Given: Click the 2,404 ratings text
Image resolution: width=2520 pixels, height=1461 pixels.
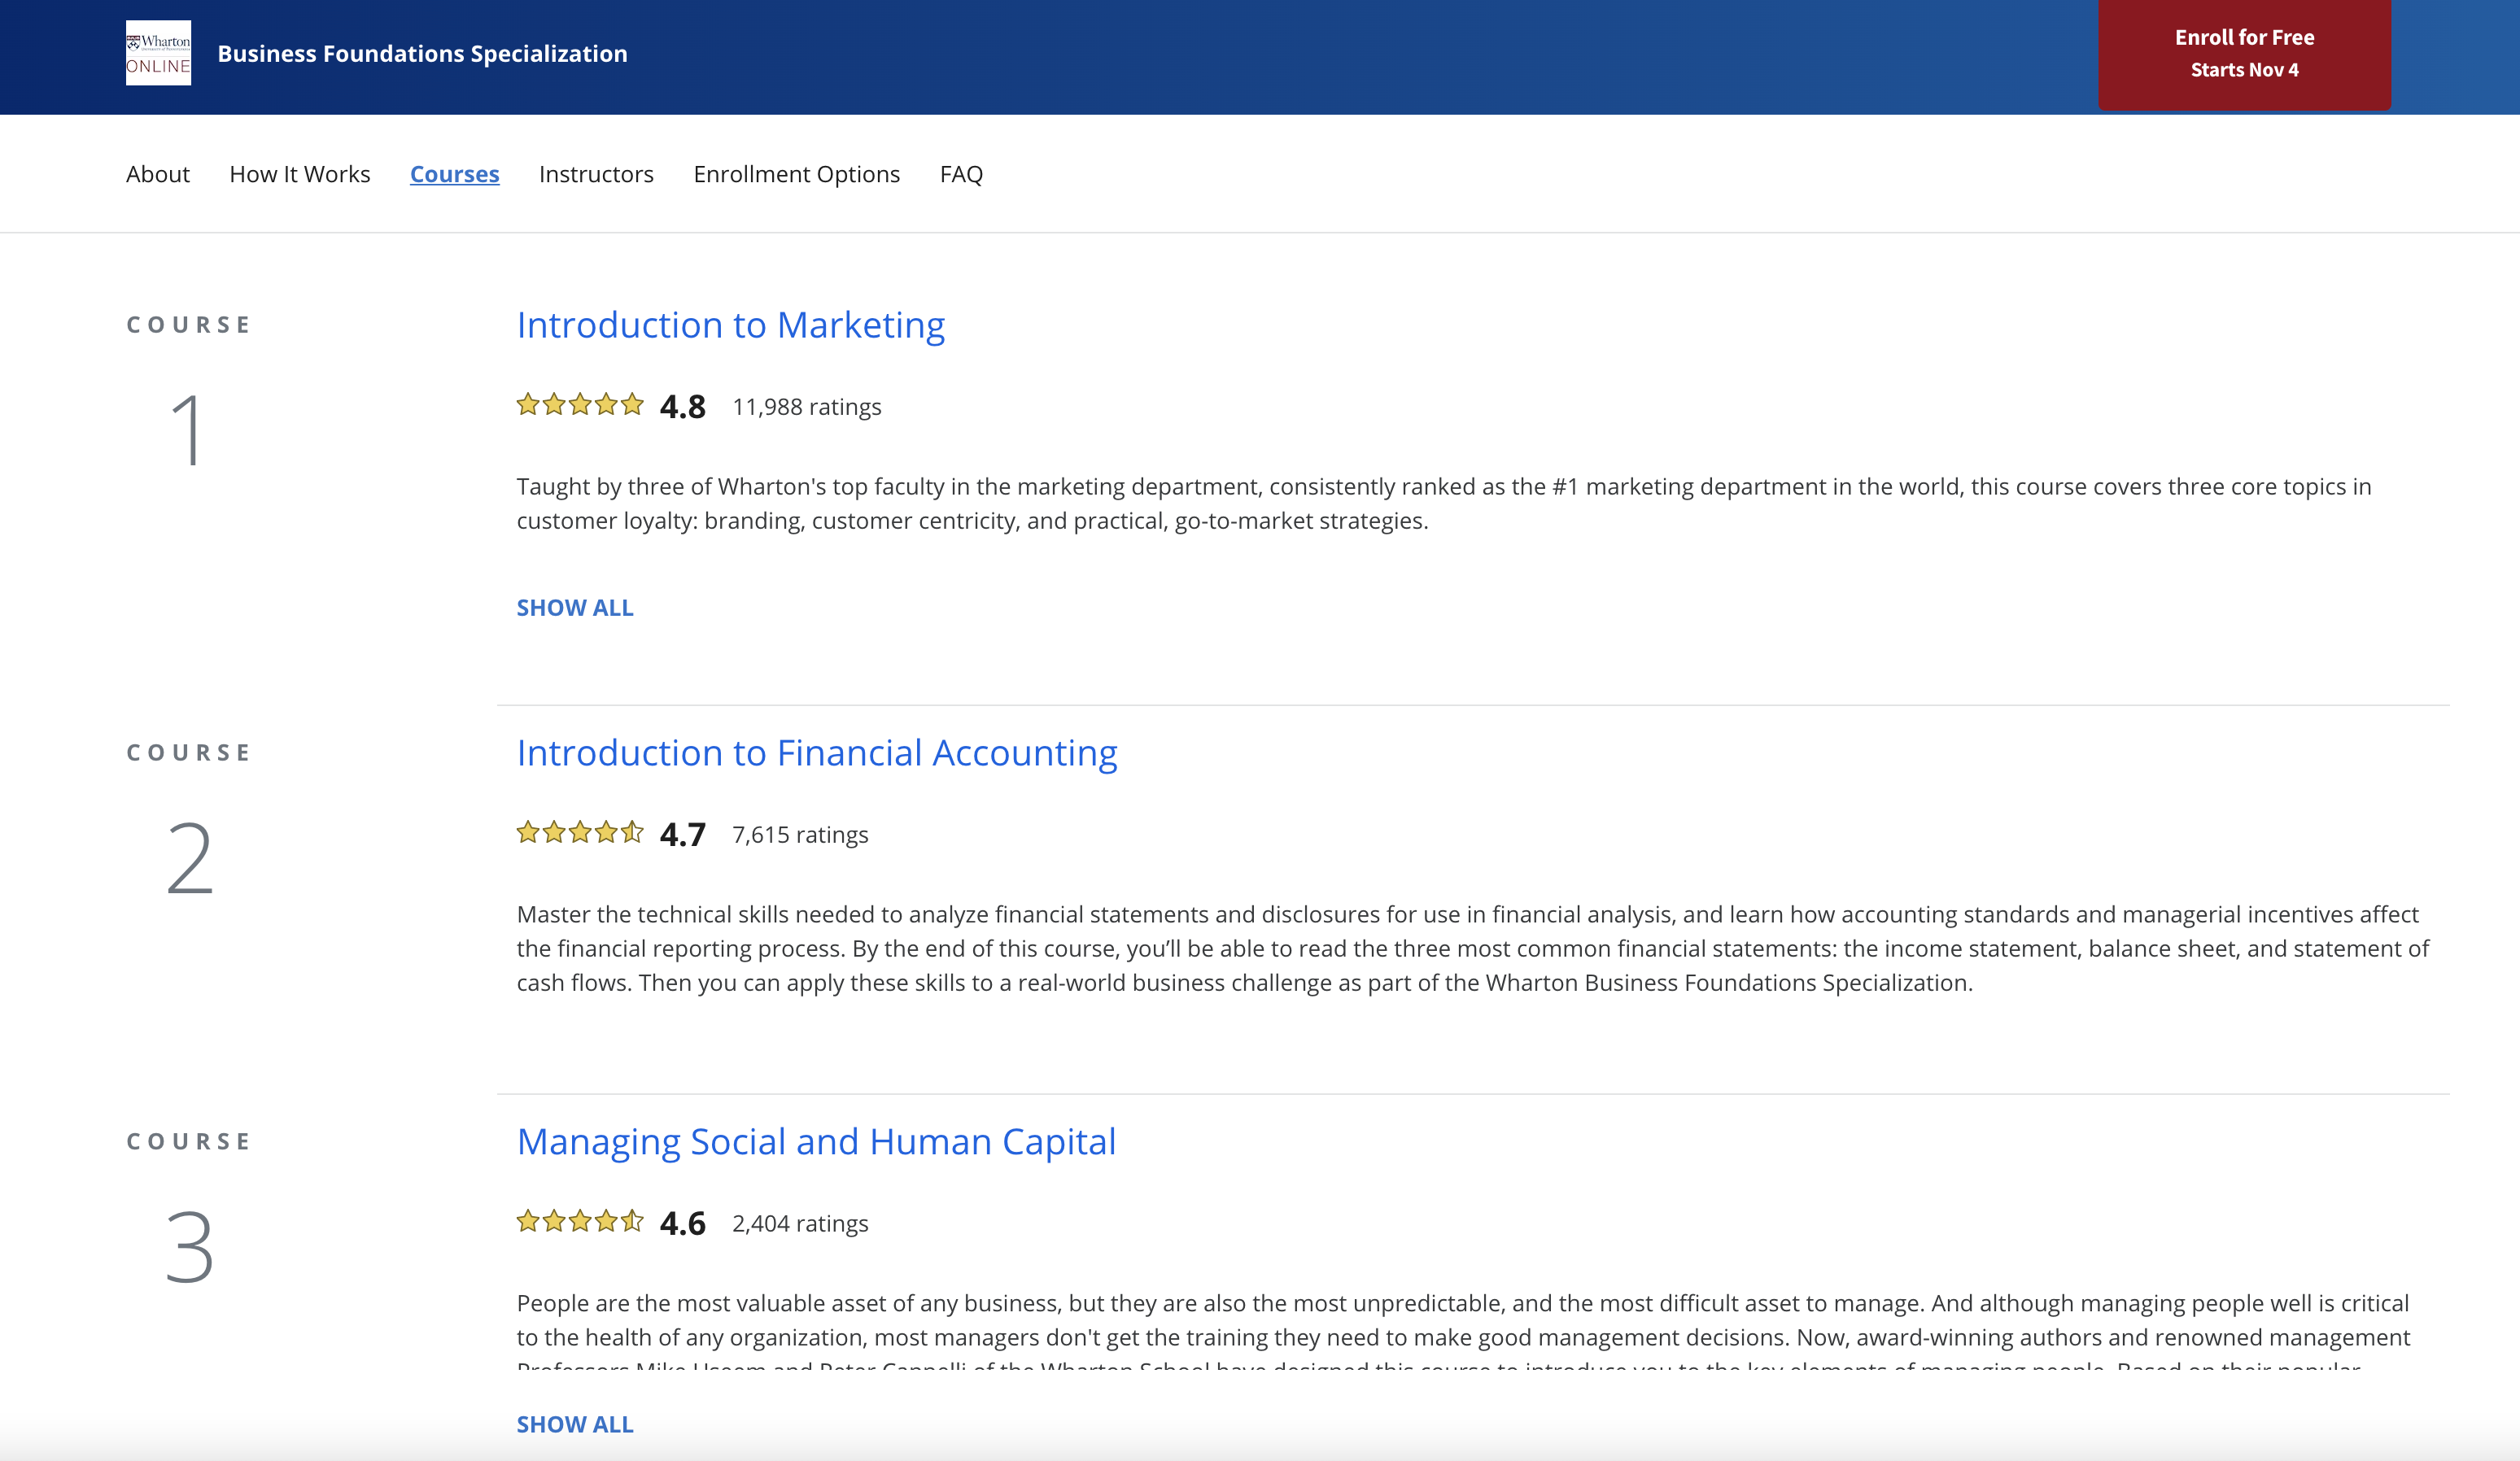Looking at the screenshot, I should [x=800, y=1224].
